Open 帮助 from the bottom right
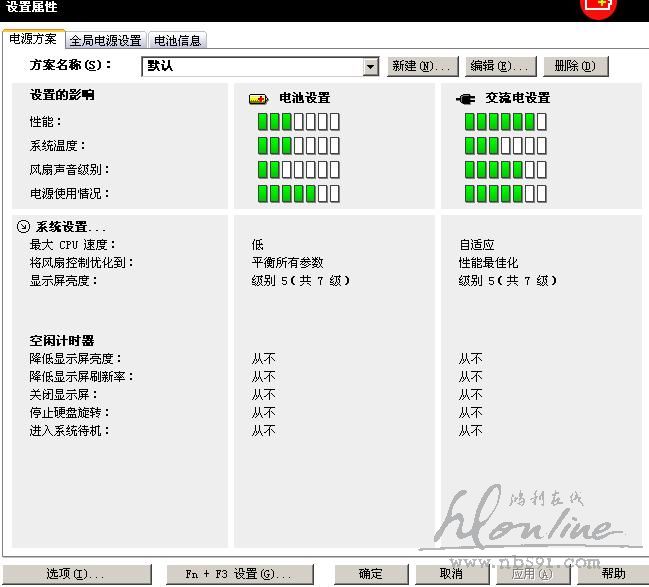This screenshot has height=587, width=649. point(613,574)
